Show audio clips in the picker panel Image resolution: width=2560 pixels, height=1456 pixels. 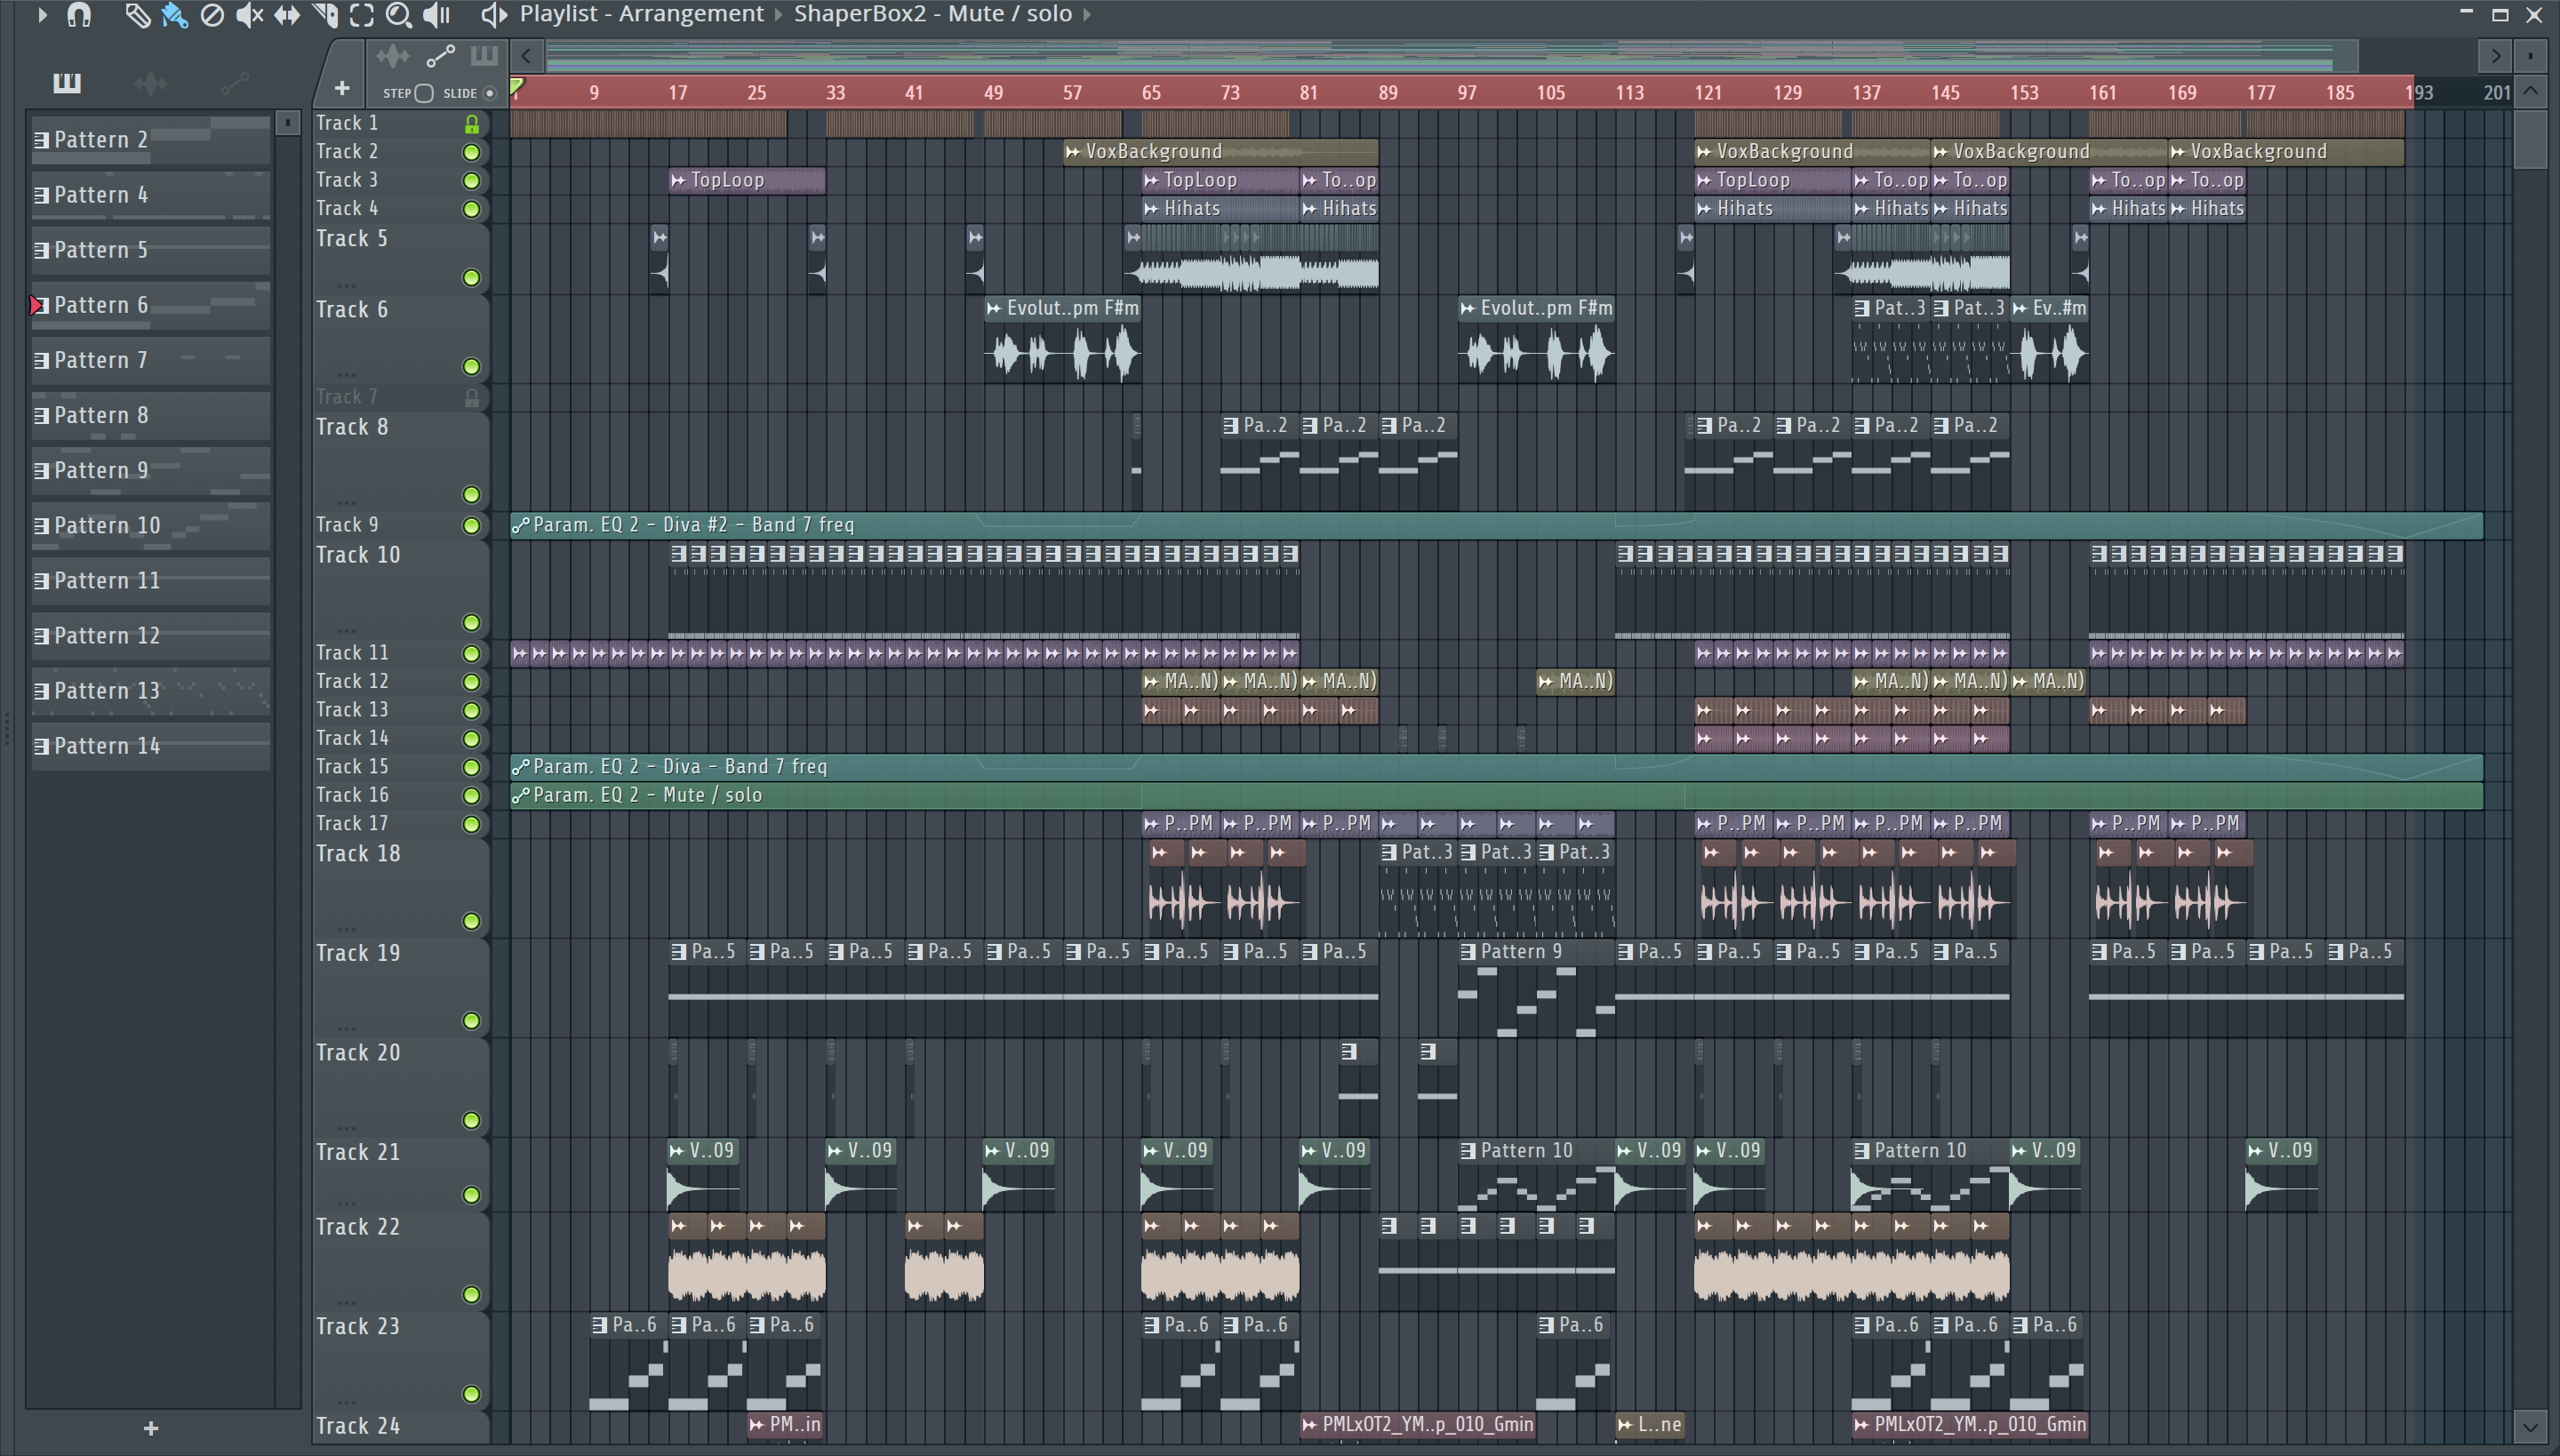point(150,83)
